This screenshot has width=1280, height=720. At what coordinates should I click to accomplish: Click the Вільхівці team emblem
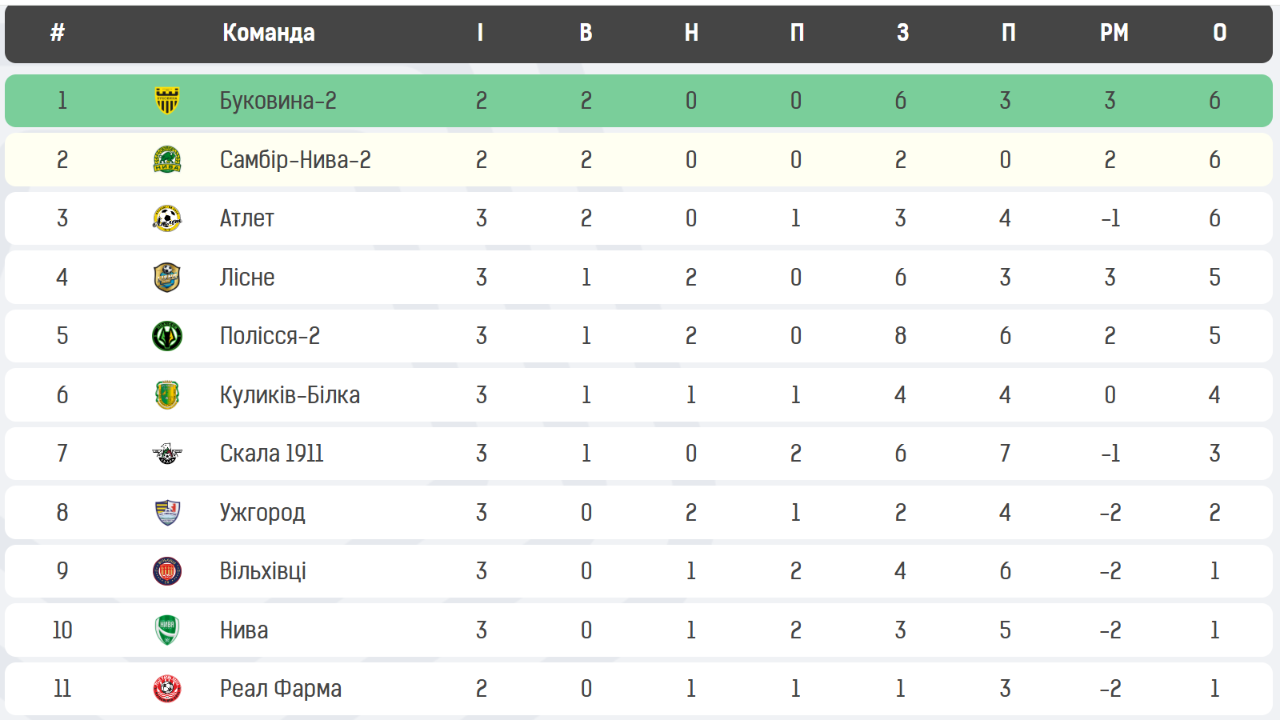pyautogui.click(x=167, y=571)
